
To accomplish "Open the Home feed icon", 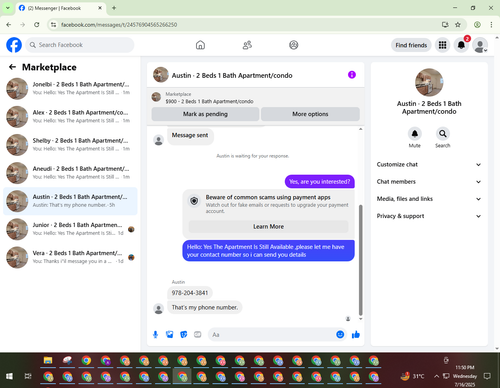I will 200,45.
